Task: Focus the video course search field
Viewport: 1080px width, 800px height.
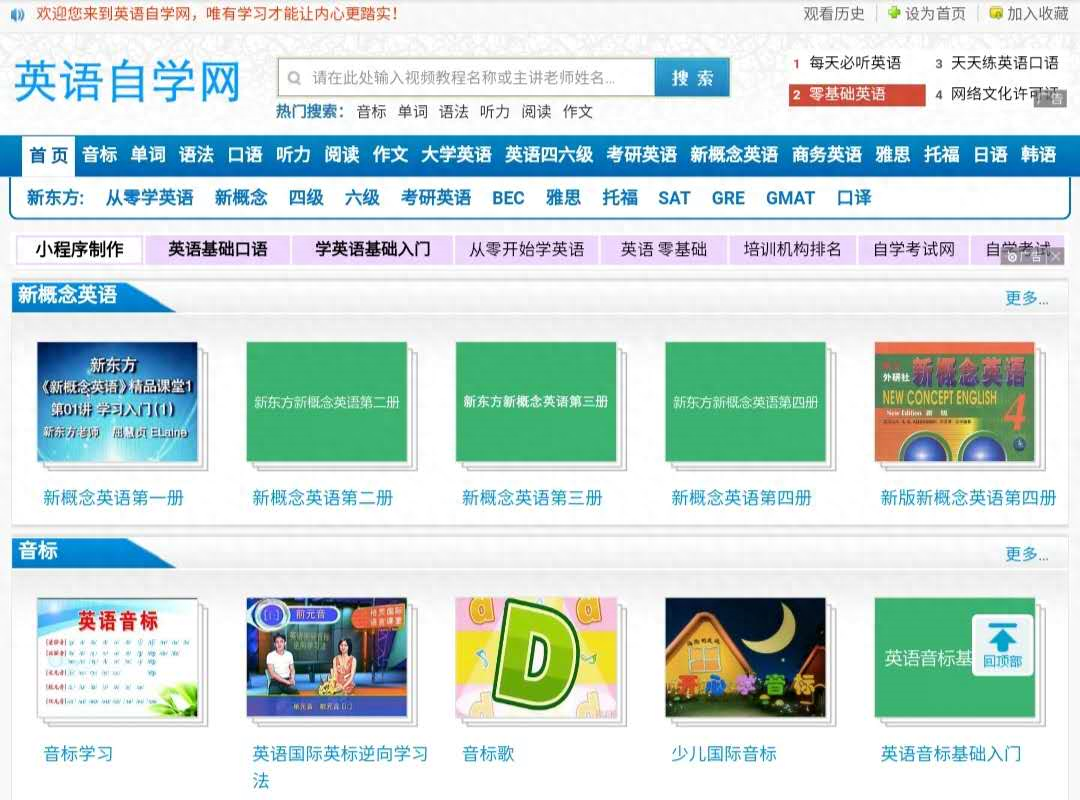Action: tap(466, 78)
